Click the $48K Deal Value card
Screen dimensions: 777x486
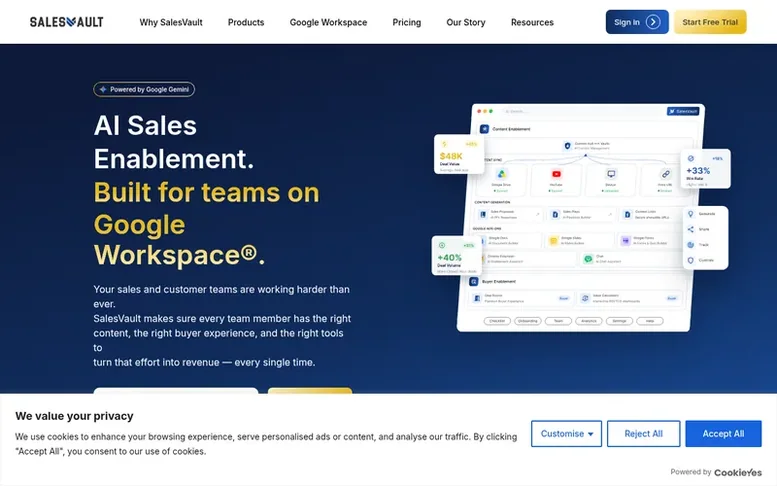[459, 155]
